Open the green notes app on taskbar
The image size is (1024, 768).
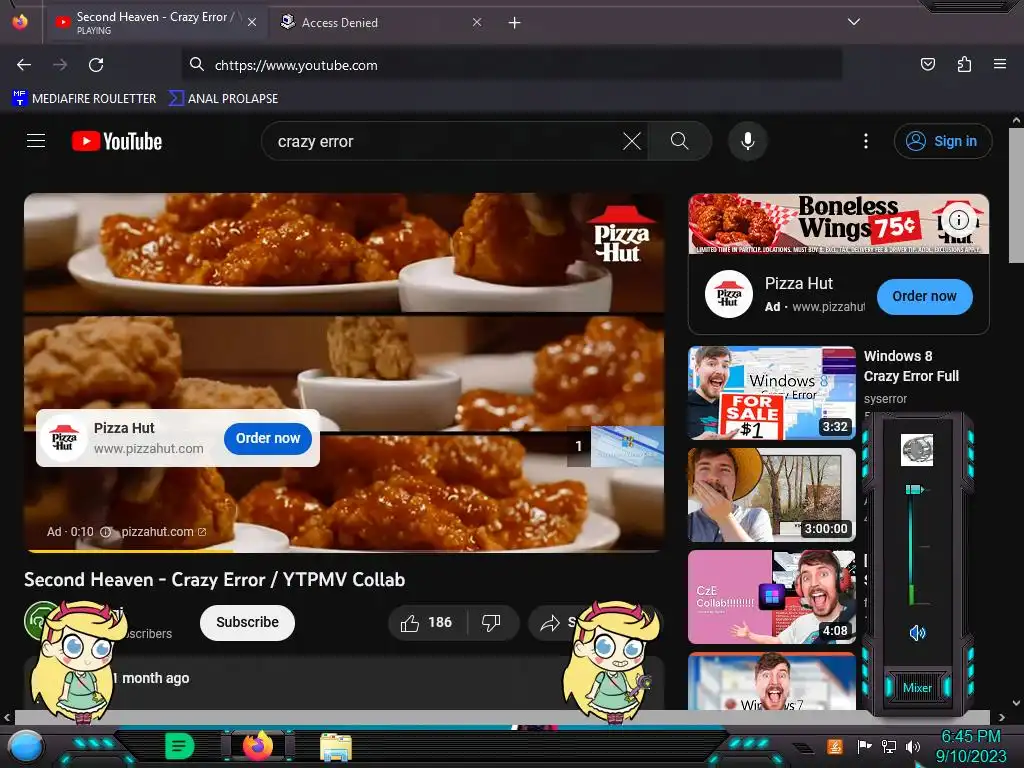tap(179, 746)
